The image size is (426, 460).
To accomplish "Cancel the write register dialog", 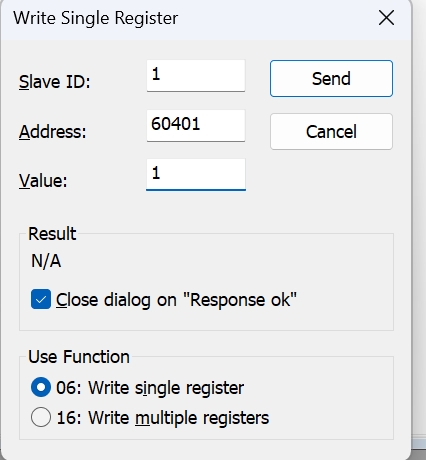I will [331, 132].
